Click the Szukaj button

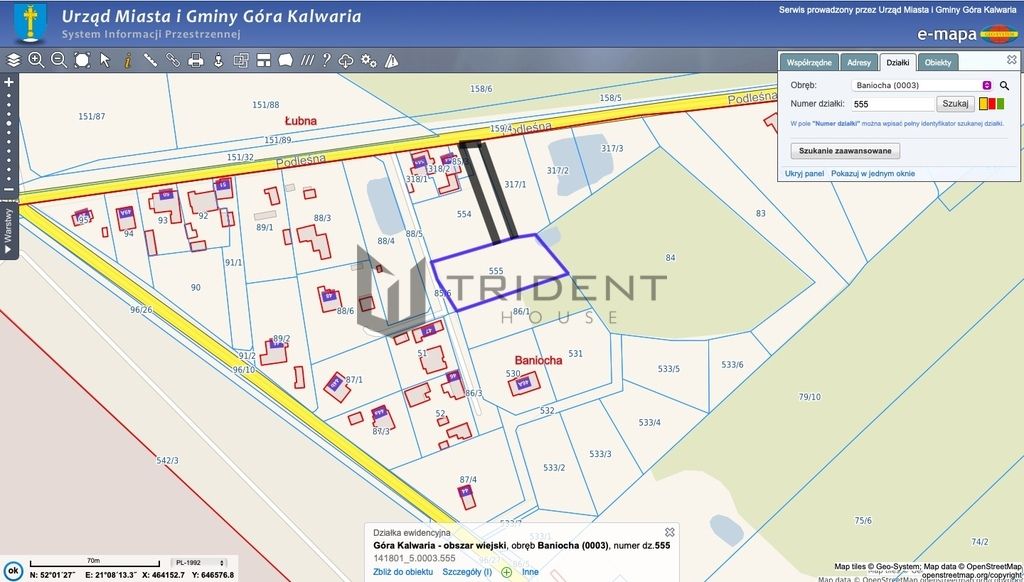[x=955, y=104]
